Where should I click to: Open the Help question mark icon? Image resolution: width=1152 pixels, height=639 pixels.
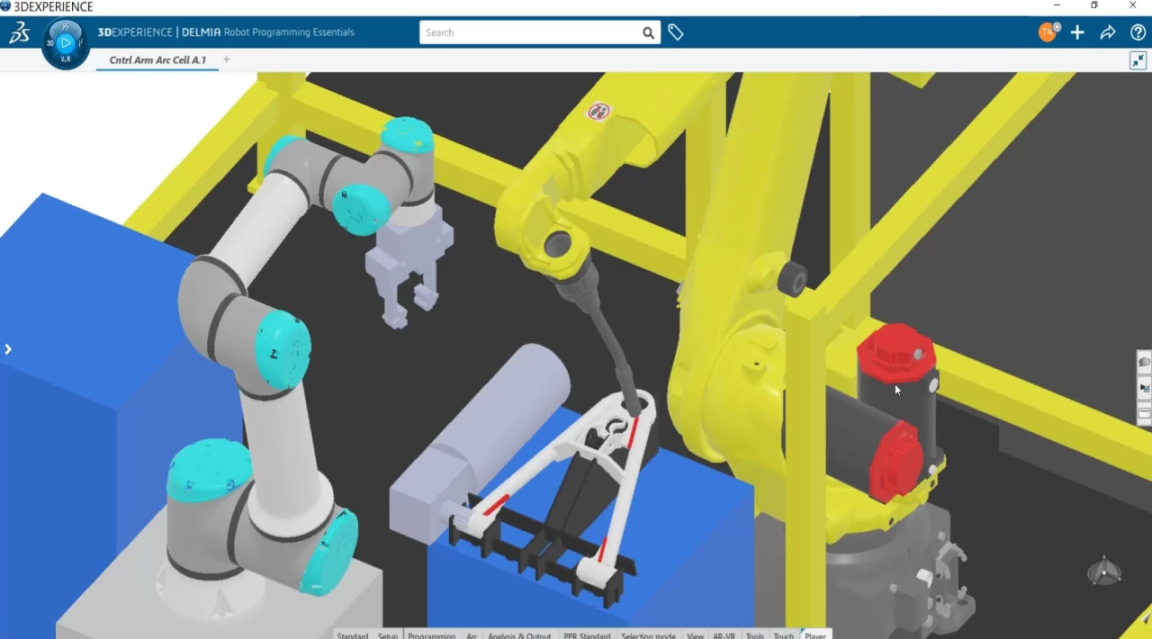coord(1138,33)
